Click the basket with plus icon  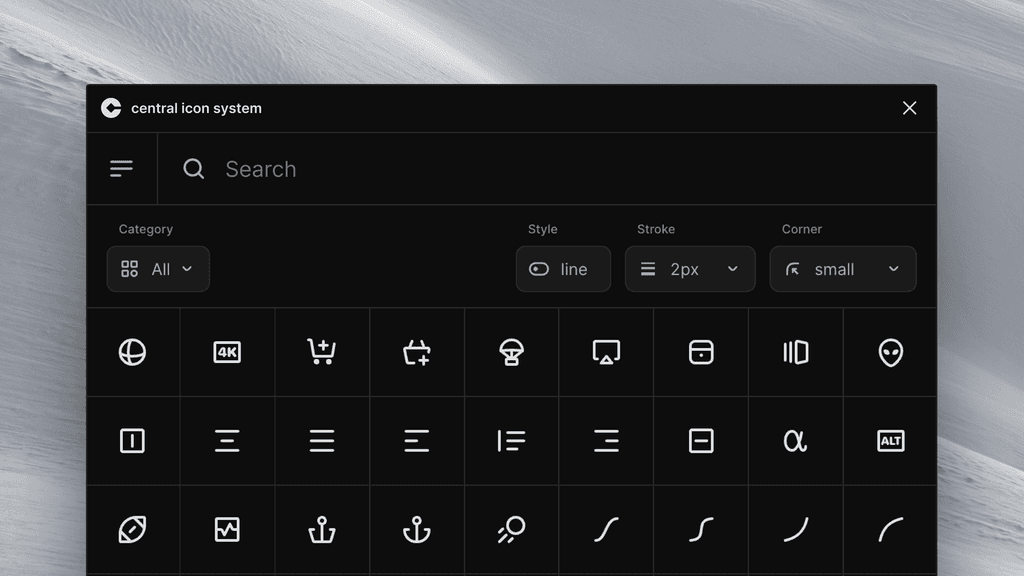[x=417, y=352]
